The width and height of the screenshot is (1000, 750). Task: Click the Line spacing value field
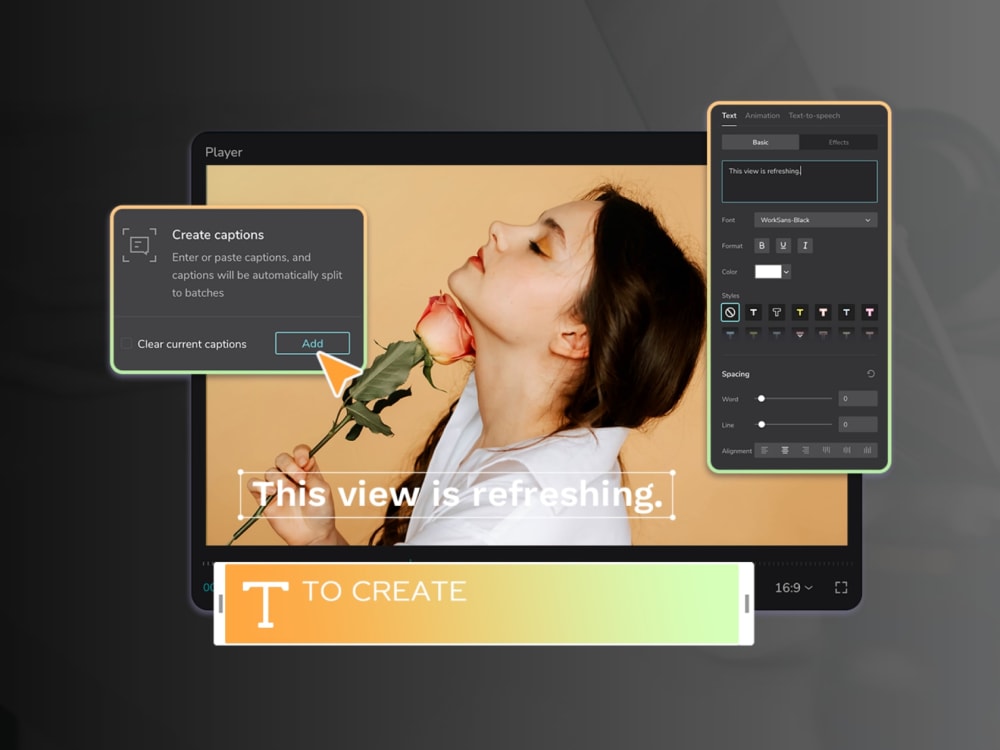click(x=858, y=424)
